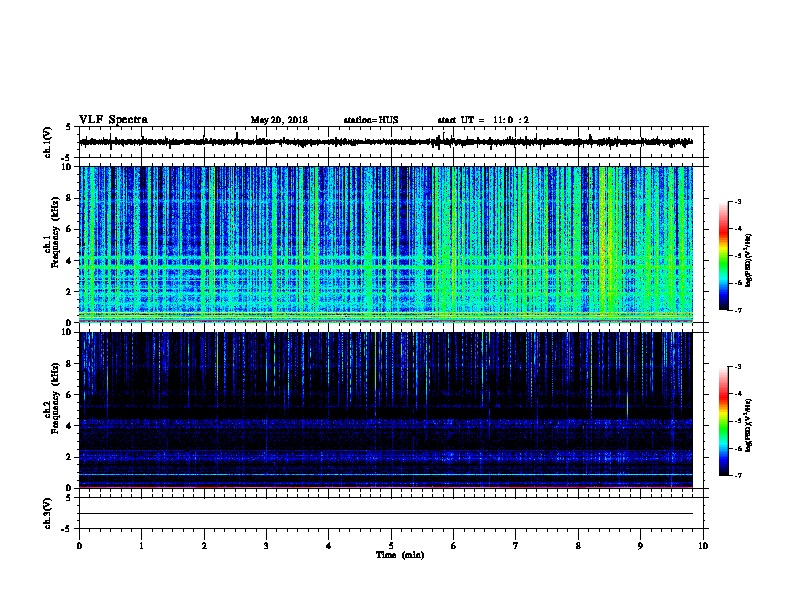Click the "VLF Spectra" plot title

[x=113, y=120]
